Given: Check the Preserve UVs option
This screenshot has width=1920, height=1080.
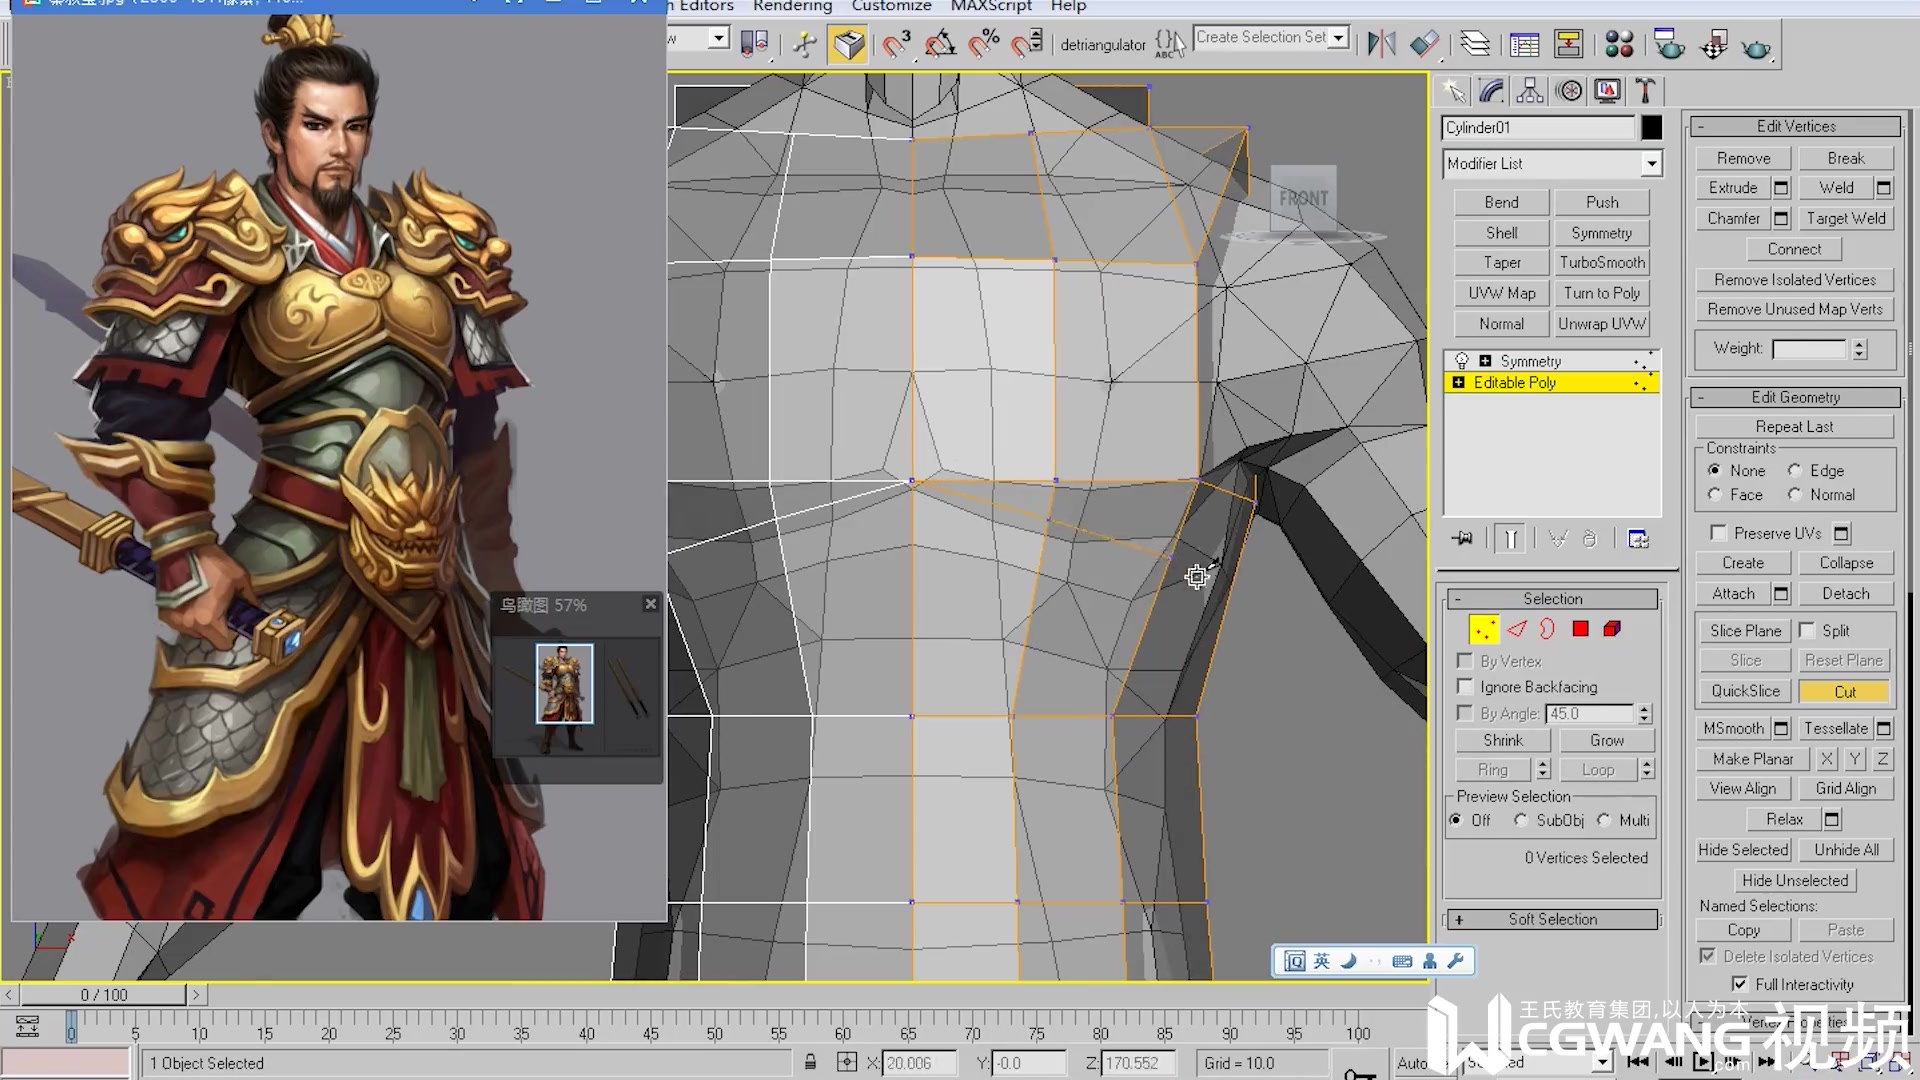Looking at the screenshot, I should coord(1718,533).
